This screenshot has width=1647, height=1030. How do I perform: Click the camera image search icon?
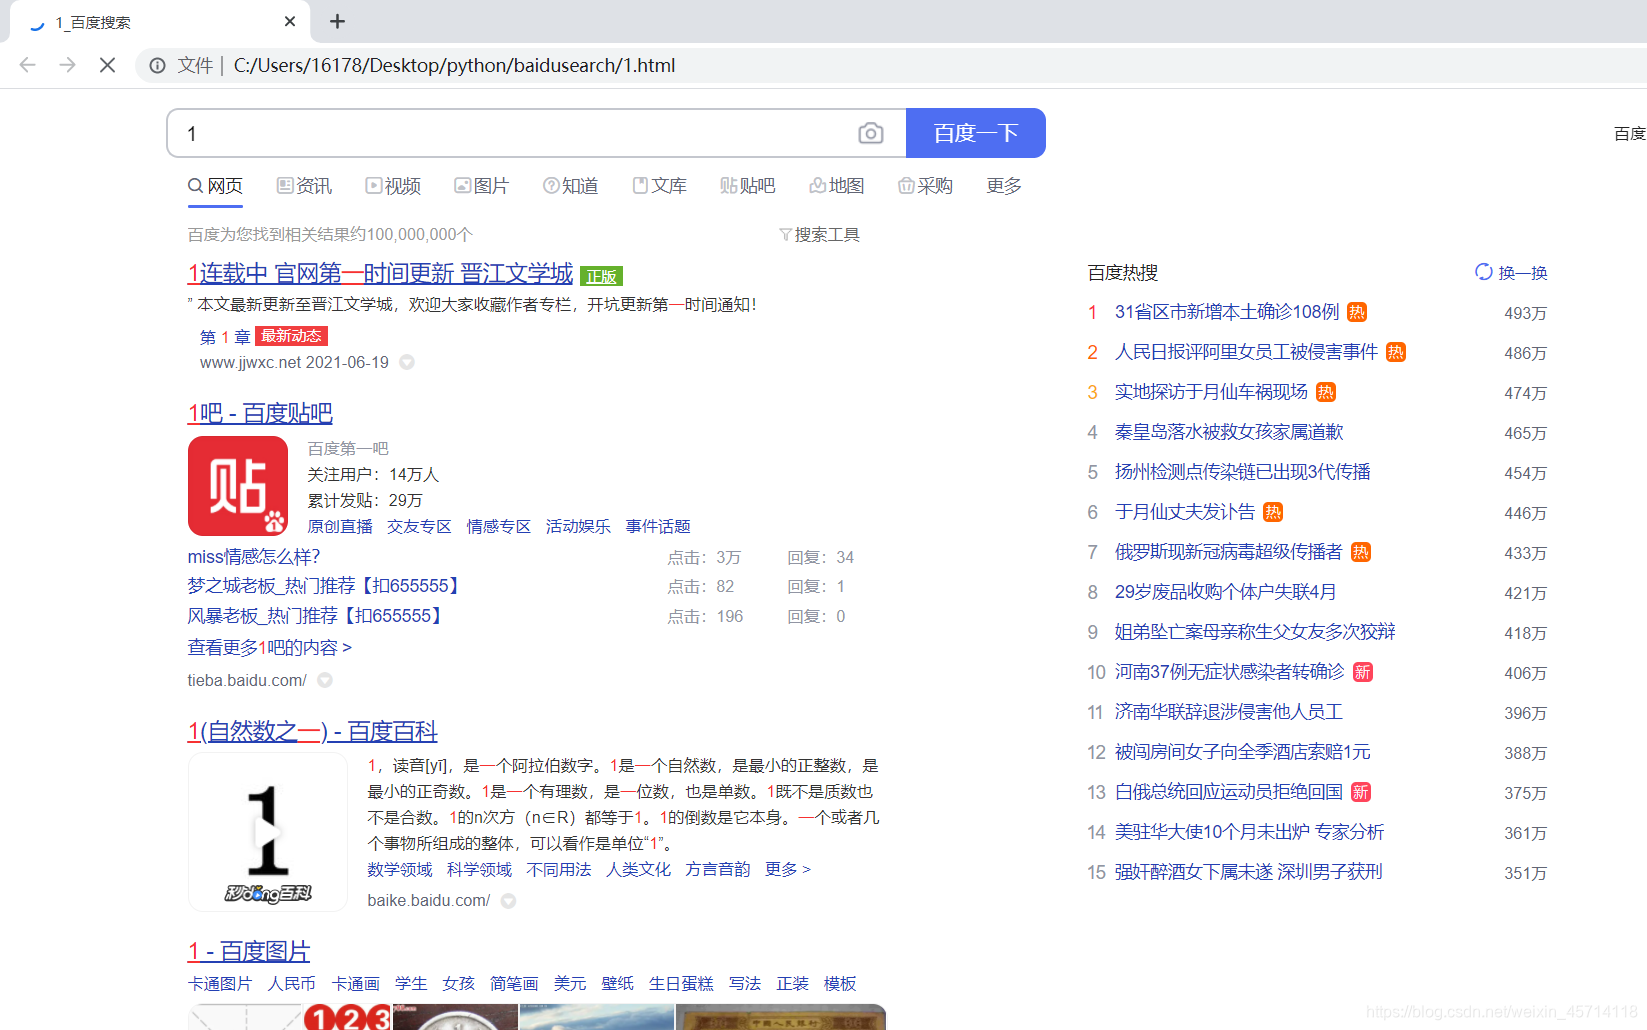(x=871, y=133)
